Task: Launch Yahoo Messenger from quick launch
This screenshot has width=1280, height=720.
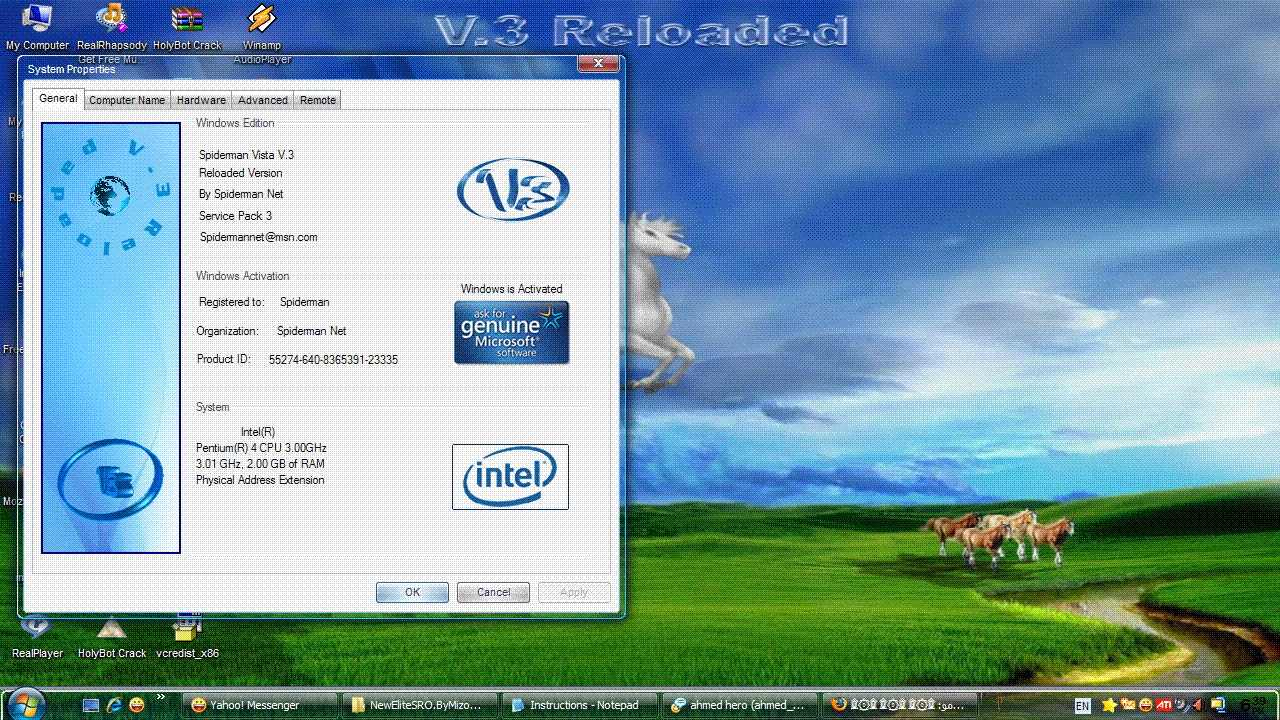Action: pos(137,705)
